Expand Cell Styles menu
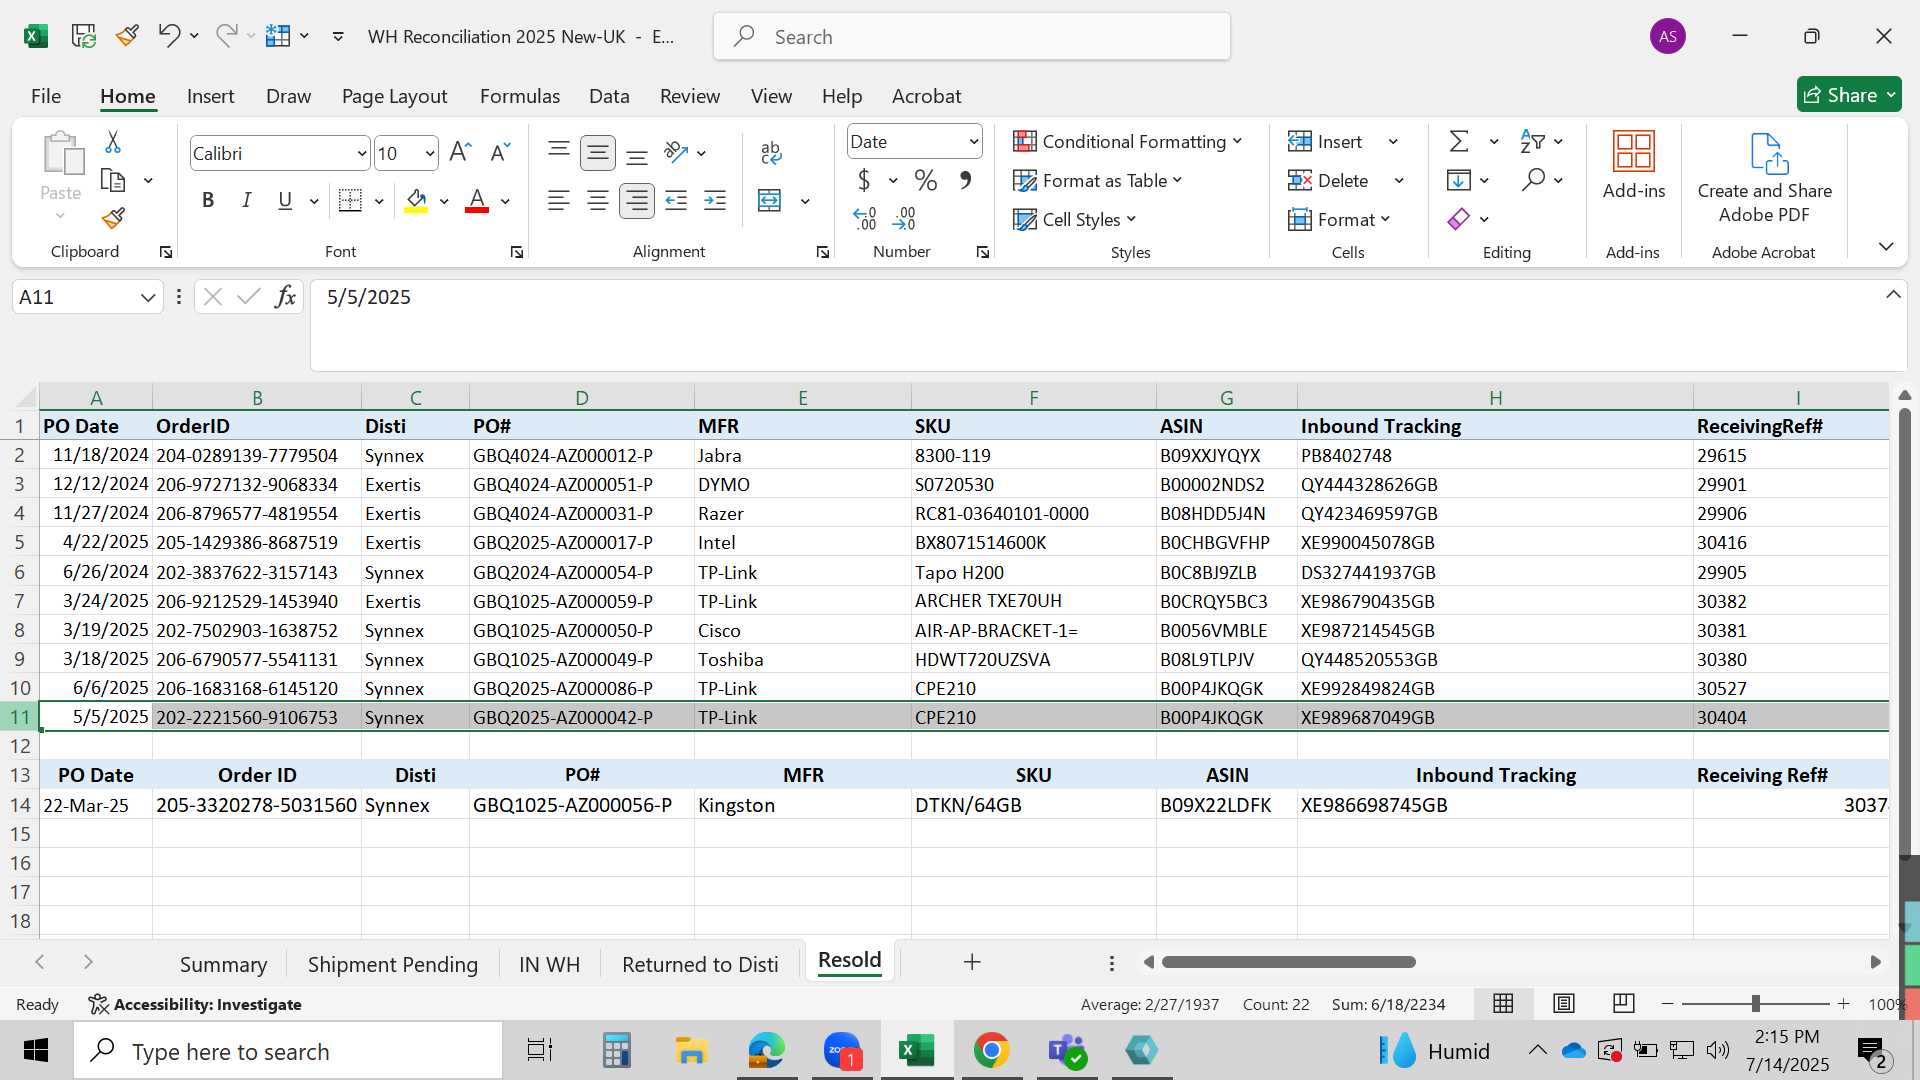Image resolution: width=1920 pixels, height=1080 pixels. 1075,220
